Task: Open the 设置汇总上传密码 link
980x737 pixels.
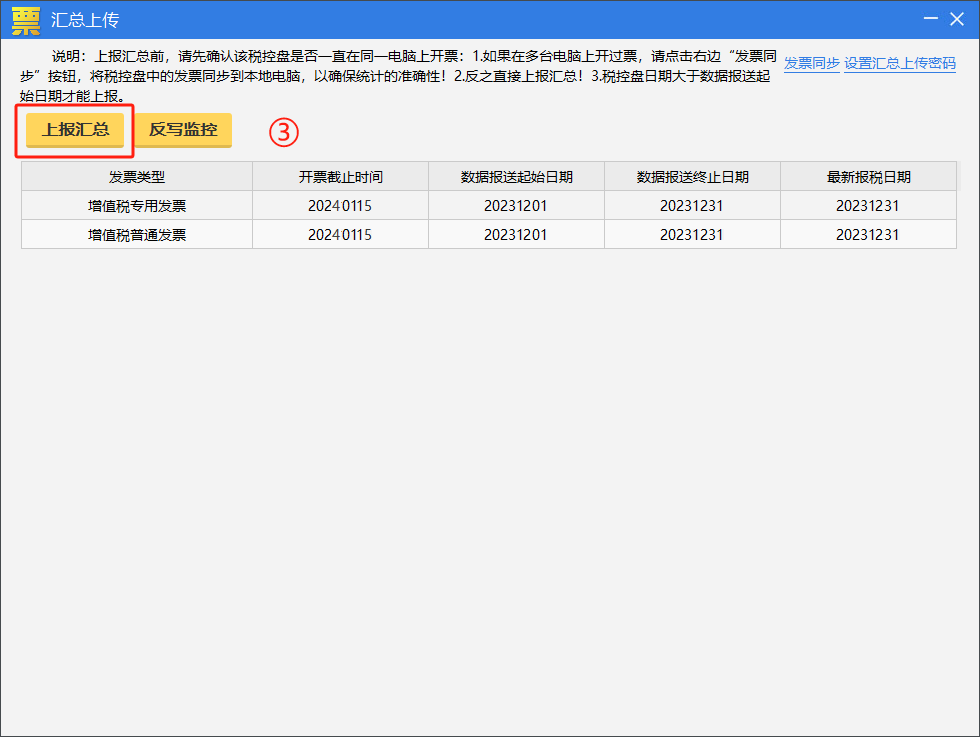Action: coord(899,63)
